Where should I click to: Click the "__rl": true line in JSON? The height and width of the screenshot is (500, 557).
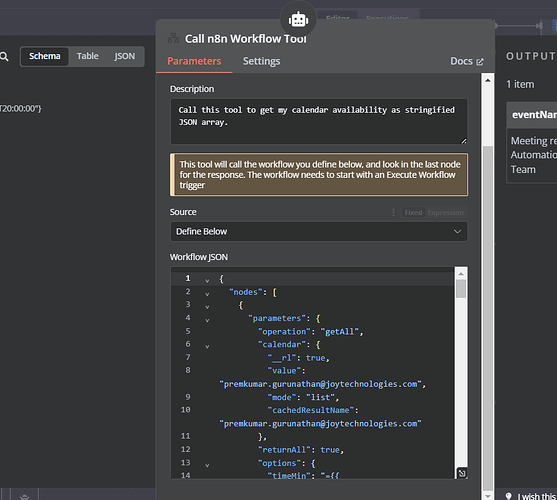point(298,358)
